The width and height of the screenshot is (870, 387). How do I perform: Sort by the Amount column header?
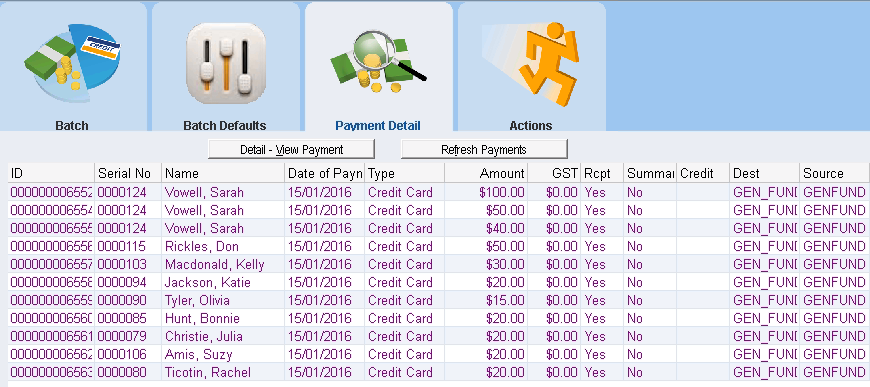[x=486, y=173]
